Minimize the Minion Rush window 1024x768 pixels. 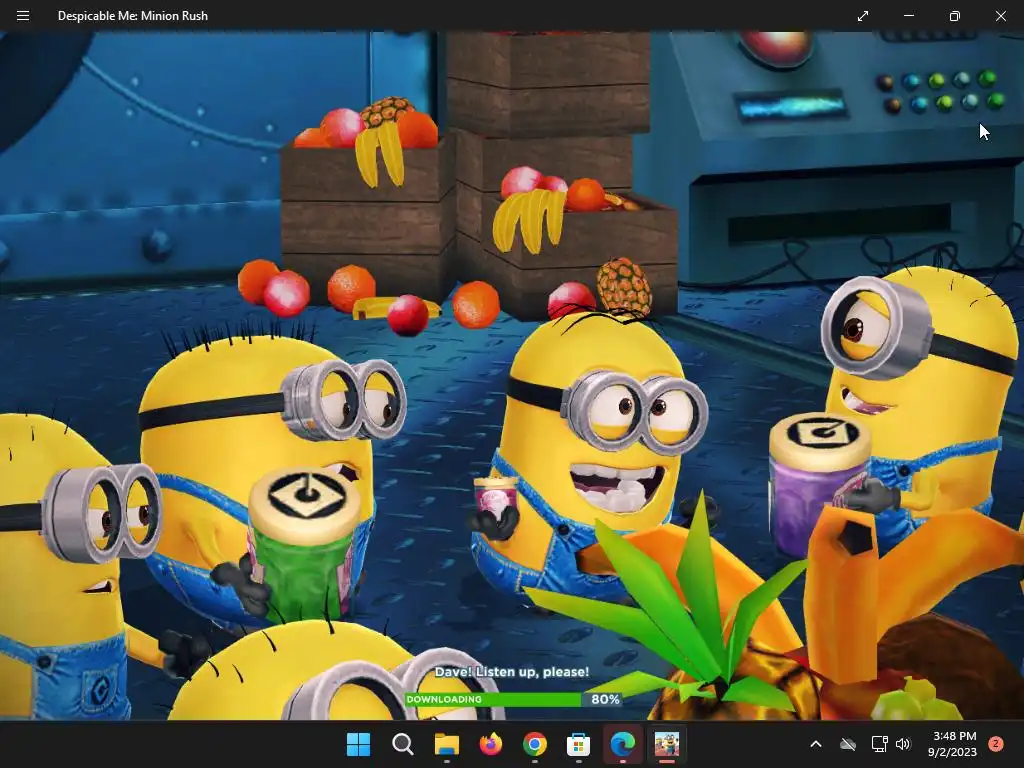point(908,16)
